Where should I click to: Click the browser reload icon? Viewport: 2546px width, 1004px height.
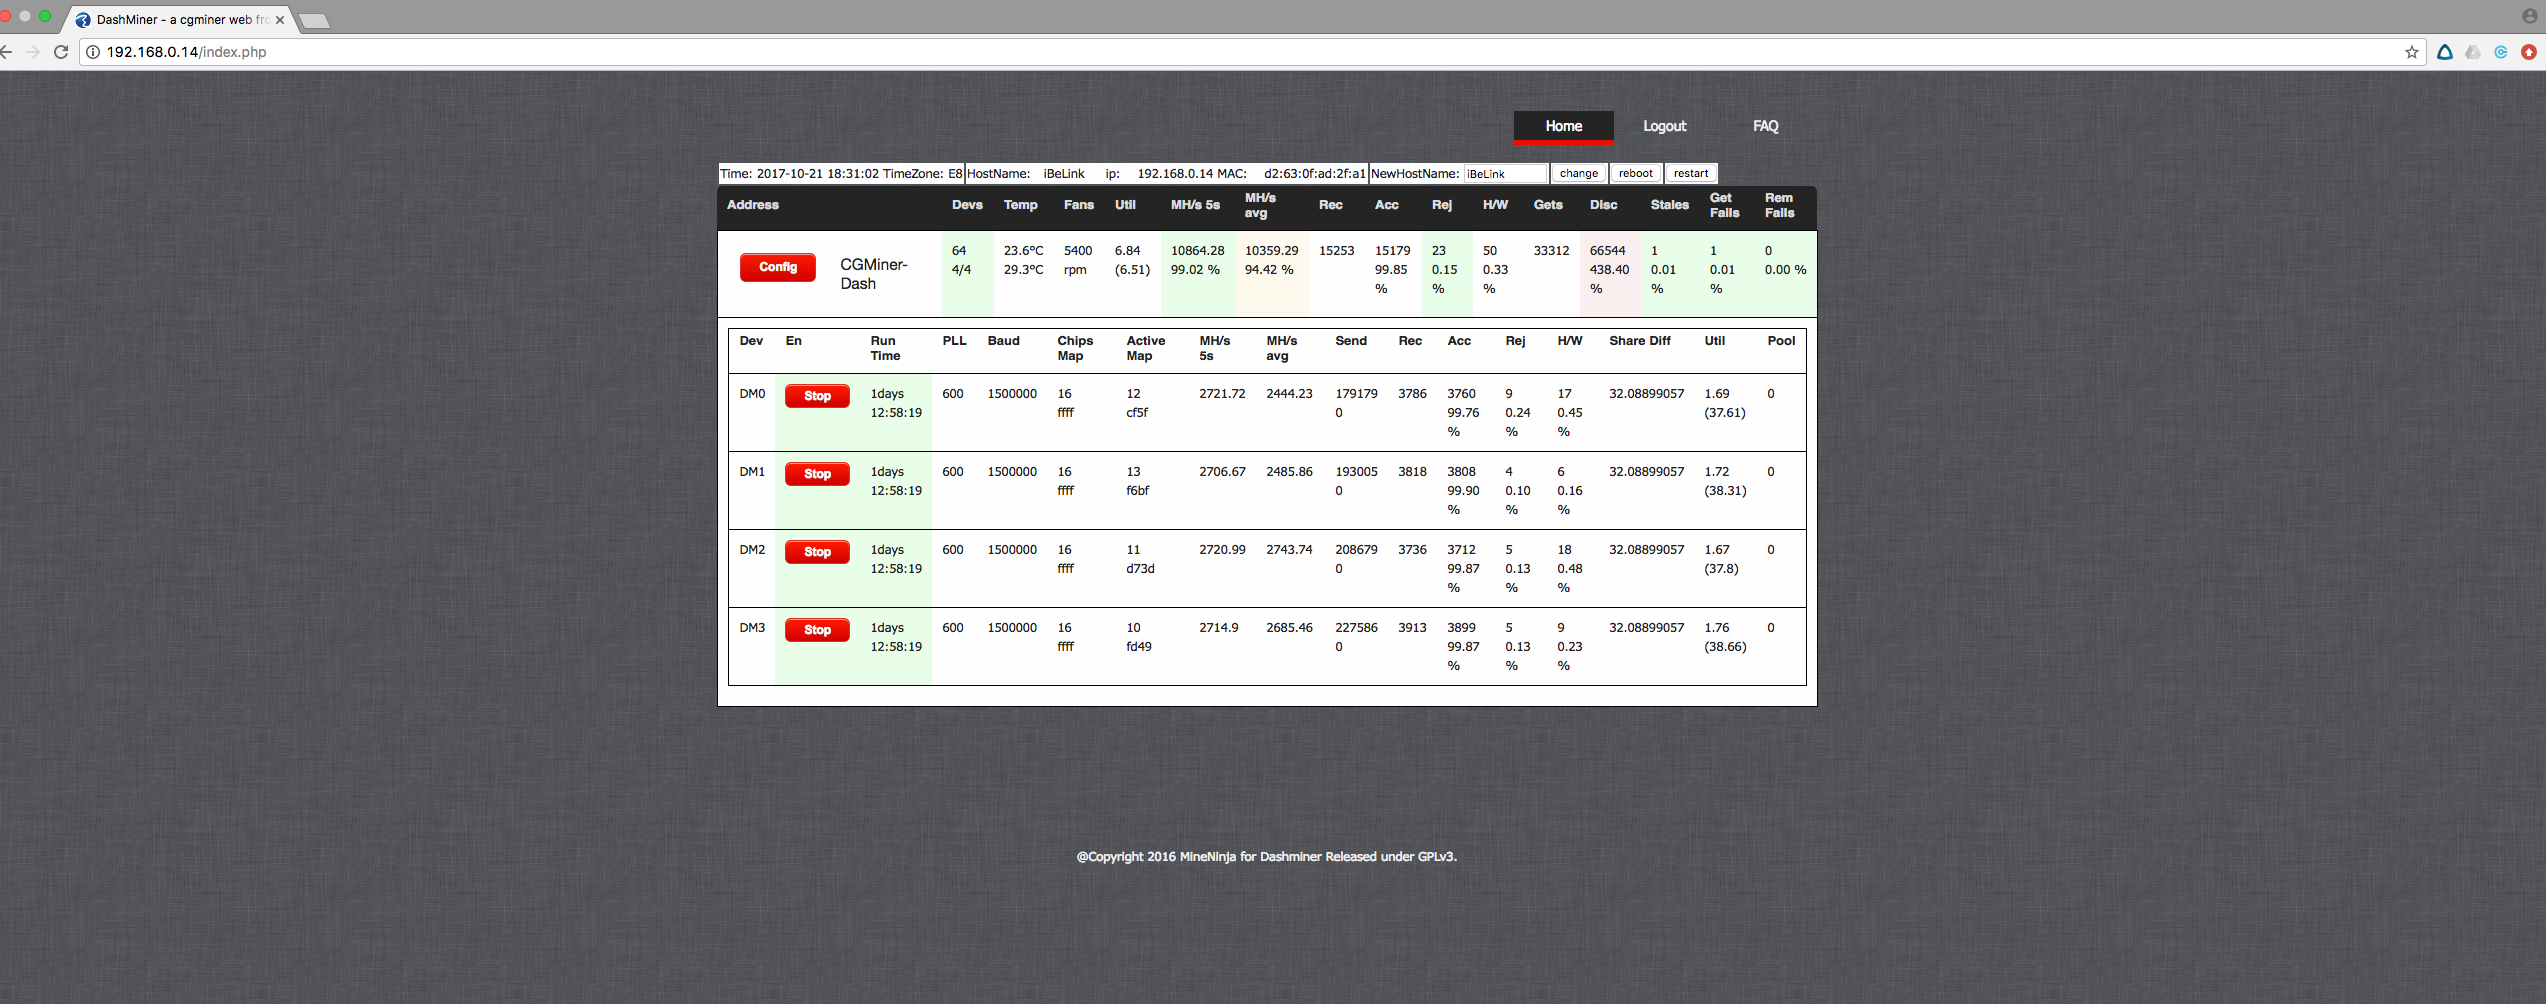pyautogui.click(x=61, y=52)
